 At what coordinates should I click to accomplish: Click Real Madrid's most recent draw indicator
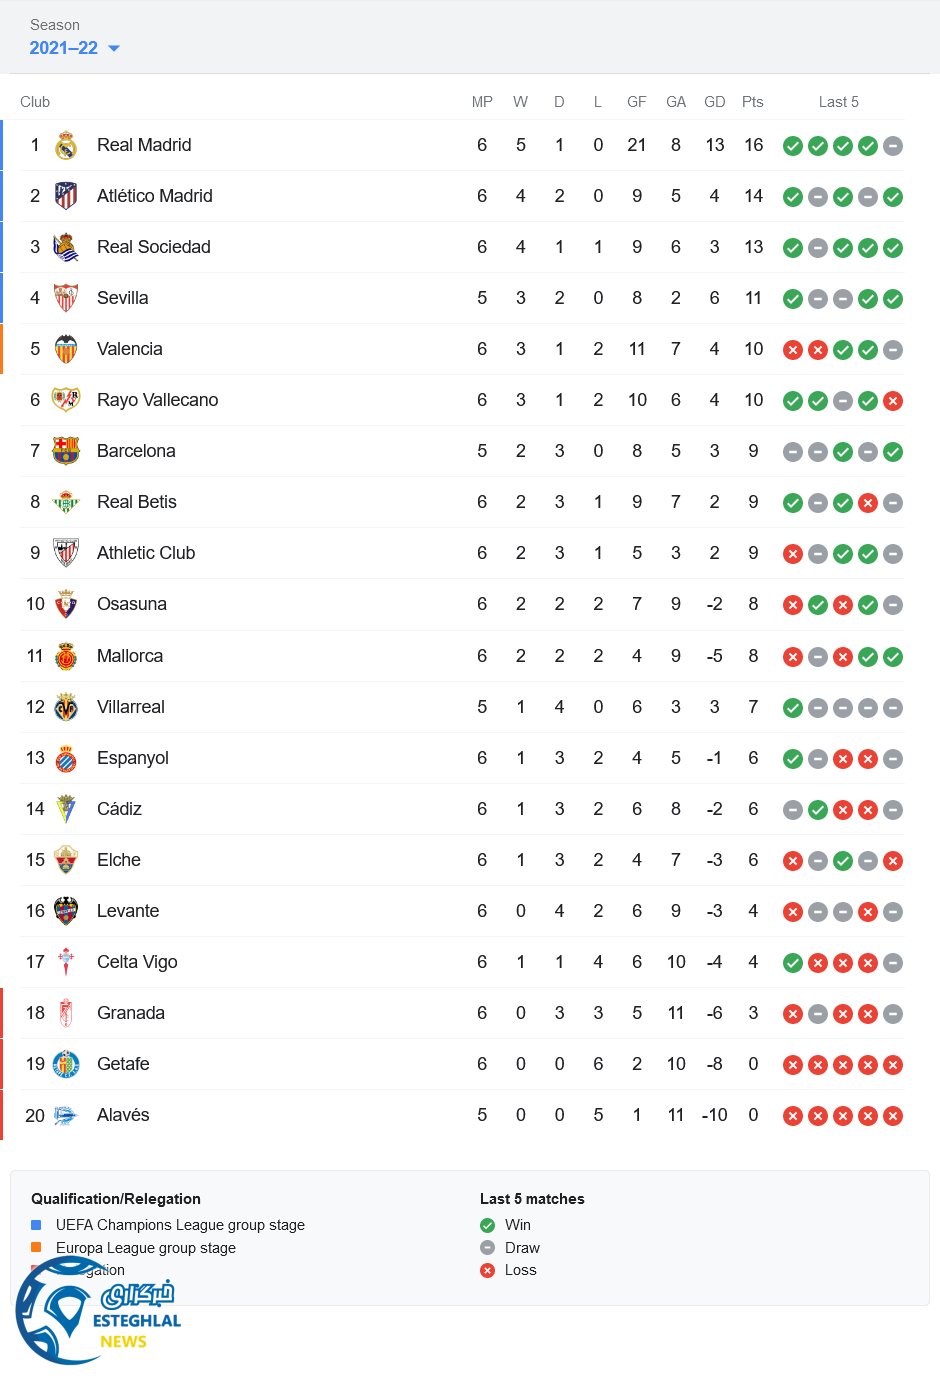tap(893, 146)
